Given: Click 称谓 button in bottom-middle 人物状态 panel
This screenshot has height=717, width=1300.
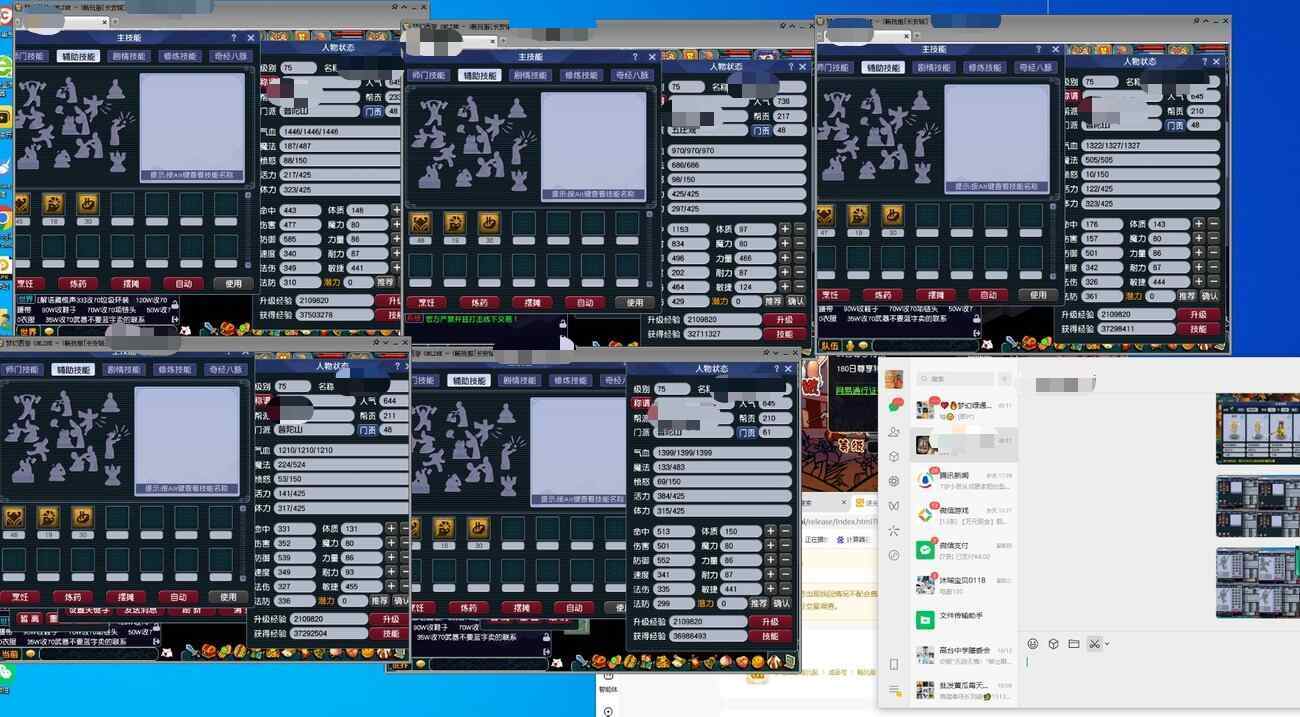Looking at the screenshot, I should 642,404.
